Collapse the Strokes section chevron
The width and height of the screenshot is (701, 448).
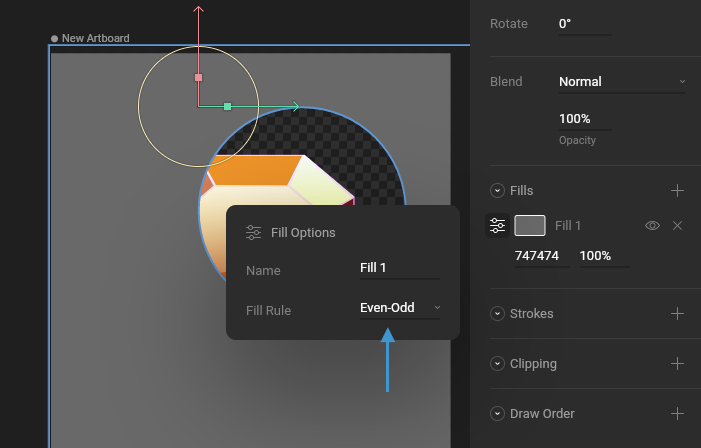497,313
